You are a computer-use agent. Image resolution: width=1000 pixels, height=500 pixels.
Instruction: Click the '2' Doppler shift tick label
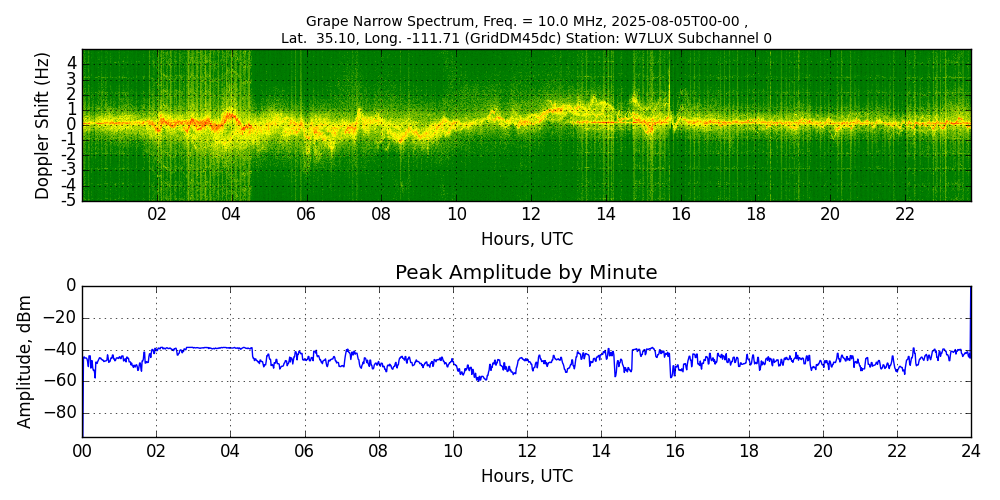click(x=73, y=94)
